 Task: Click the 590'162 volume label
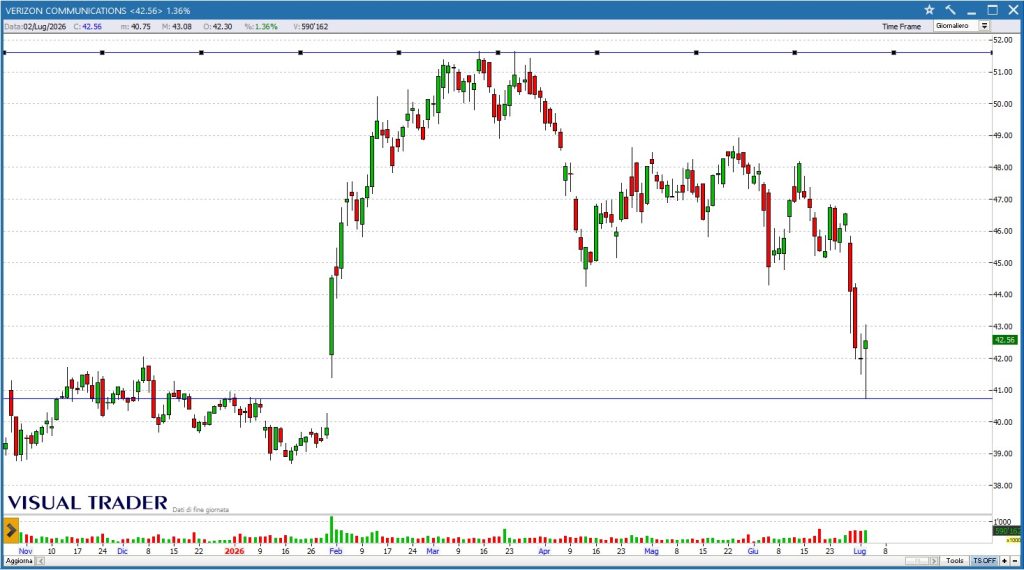click(x=1006, y=531)
